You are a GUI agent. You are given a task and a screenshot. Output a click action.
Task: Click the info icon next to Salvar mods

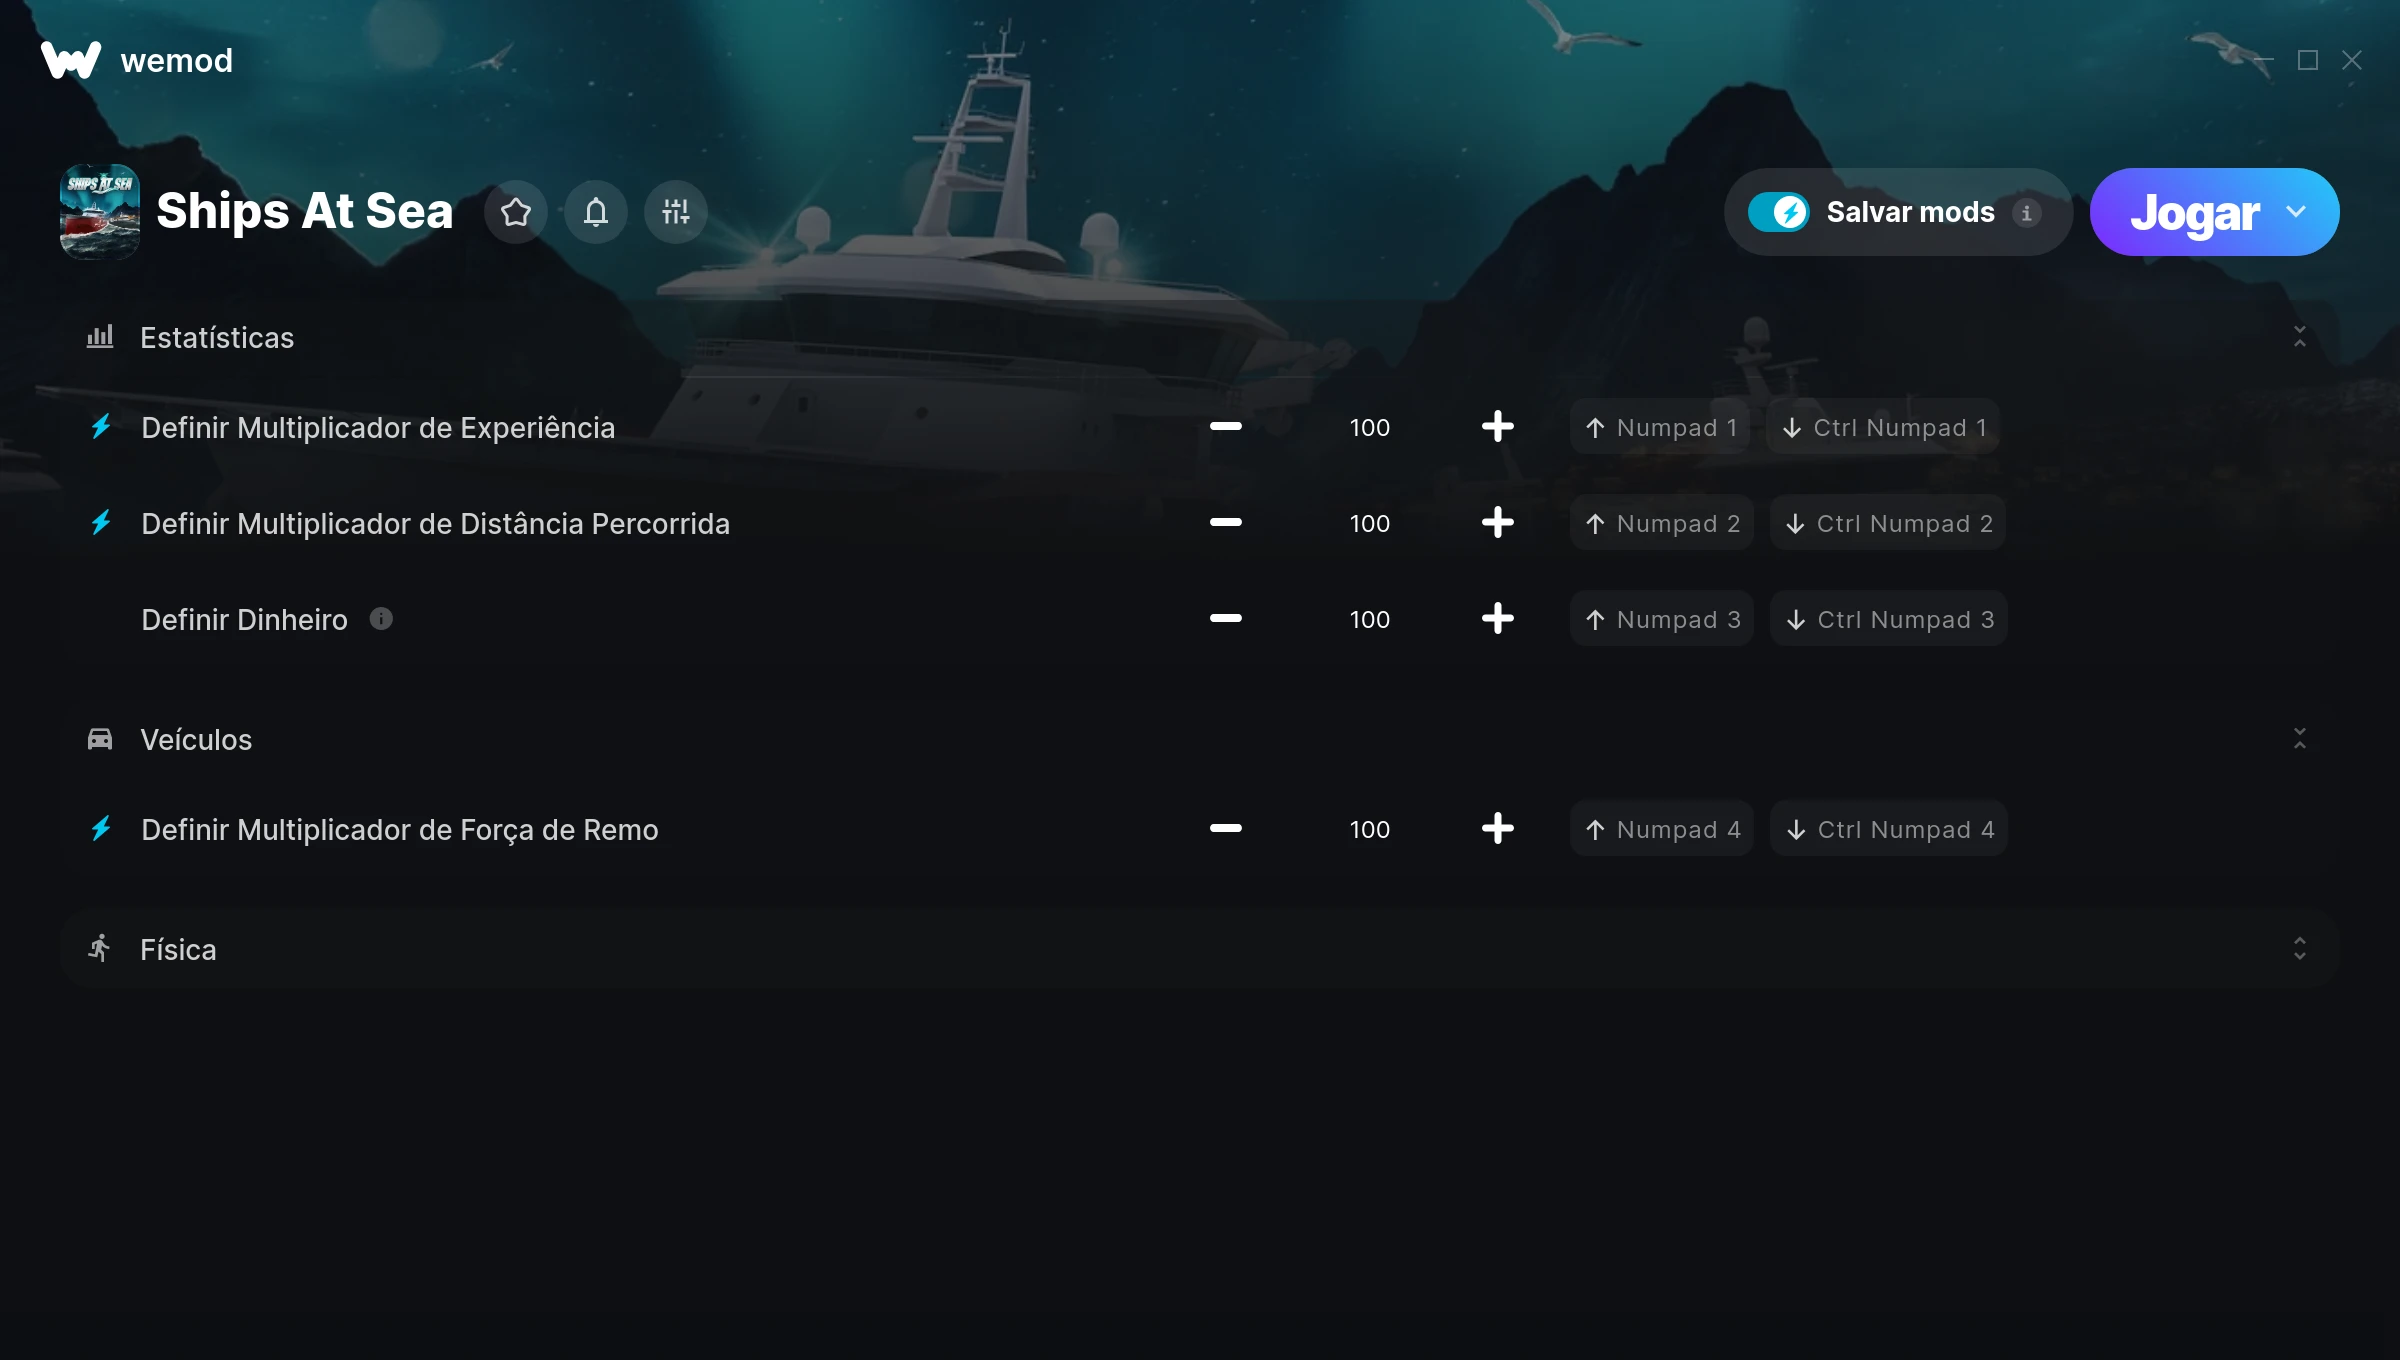tap(2027, 213)
